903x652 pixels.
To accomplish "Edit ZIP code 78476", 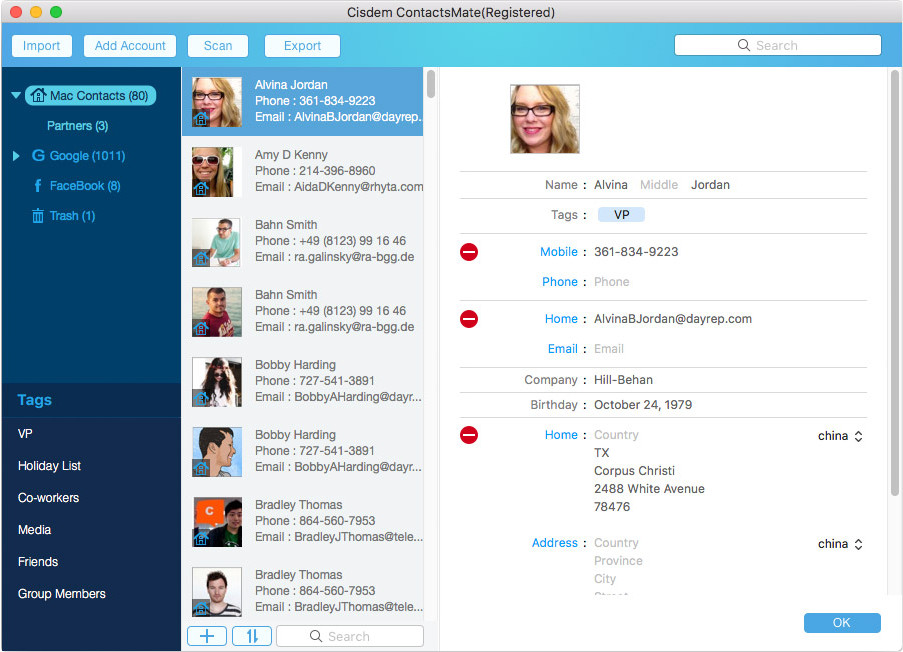I will (x=612, y=506).
